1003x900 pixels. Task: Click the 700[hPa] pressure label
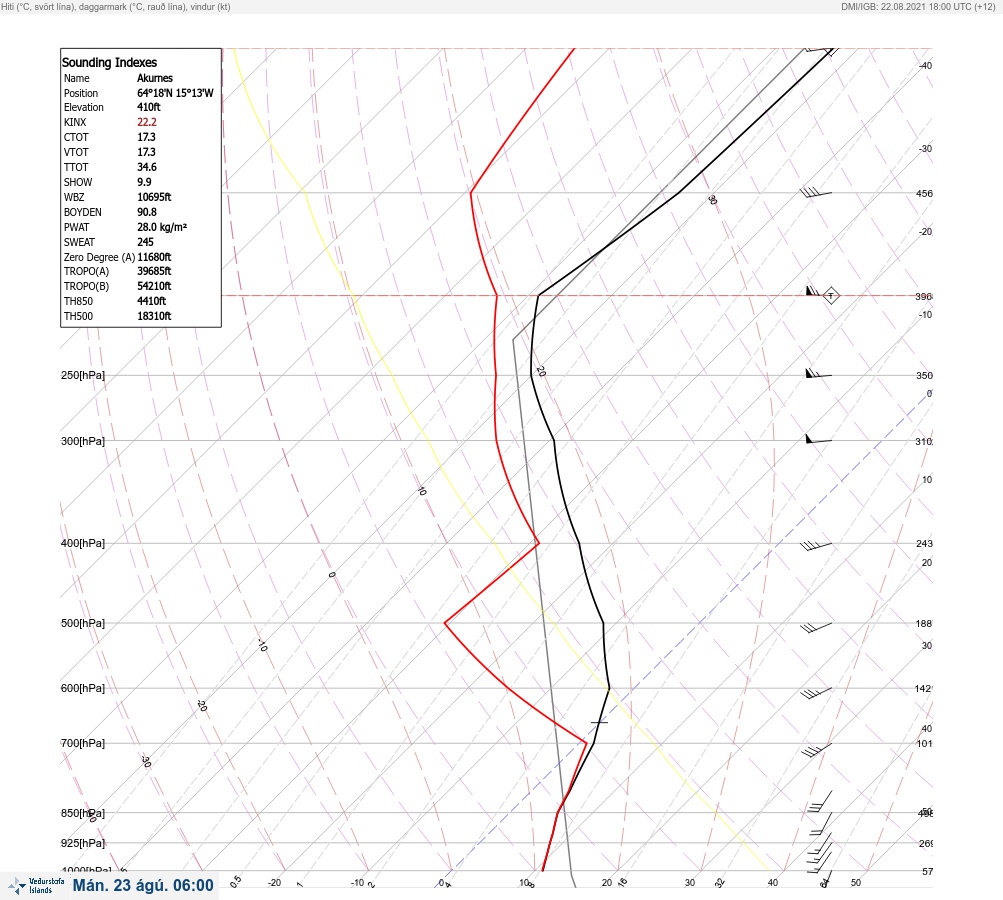coord(83,743)
